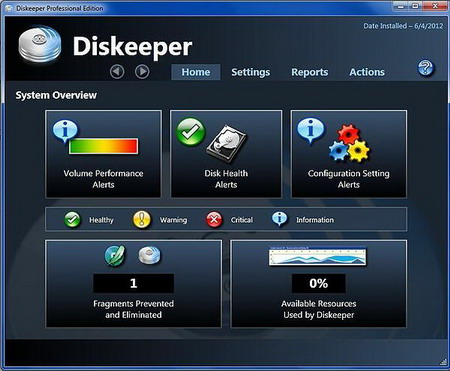Open the Settings tab
This screenshot has height=371, width=450.
[251, 72]
